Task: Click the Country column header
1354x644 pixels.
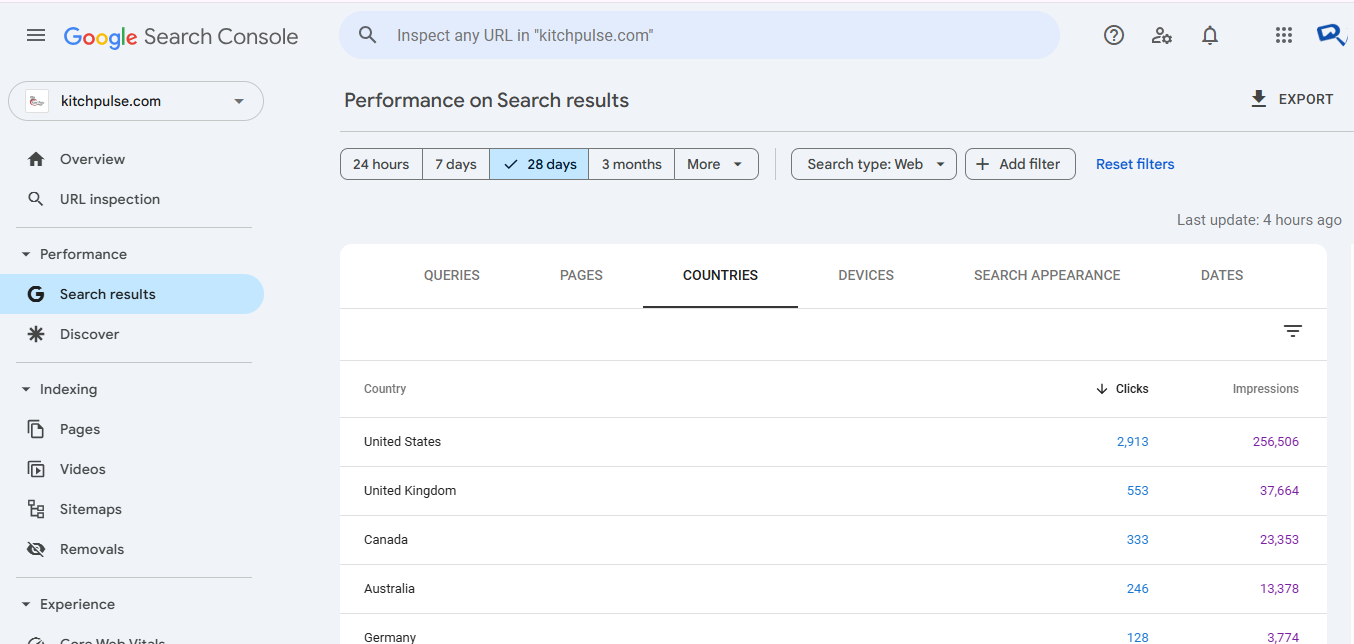Action: click(x=385, y=389)
